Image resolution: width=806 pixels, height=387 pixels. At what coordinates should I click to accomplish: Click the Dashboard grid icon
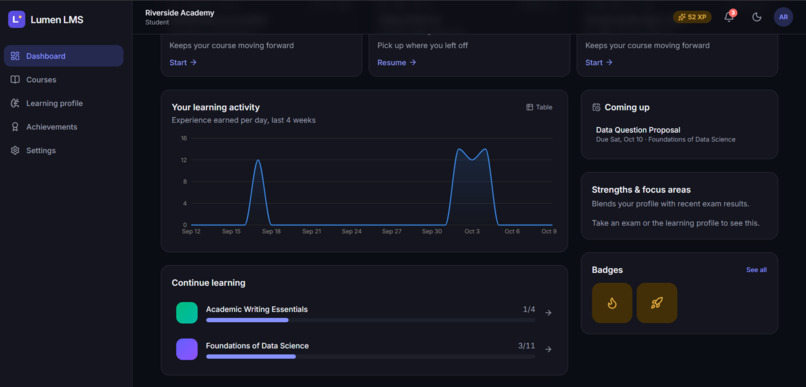[15, 56]
